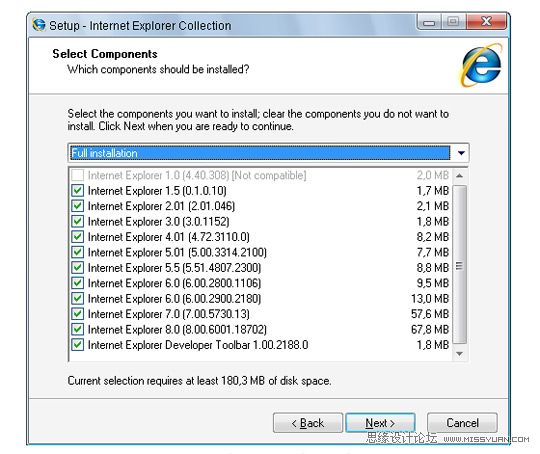Go to the previous step with Back
The image size is (540, 454).
(308, 423)
